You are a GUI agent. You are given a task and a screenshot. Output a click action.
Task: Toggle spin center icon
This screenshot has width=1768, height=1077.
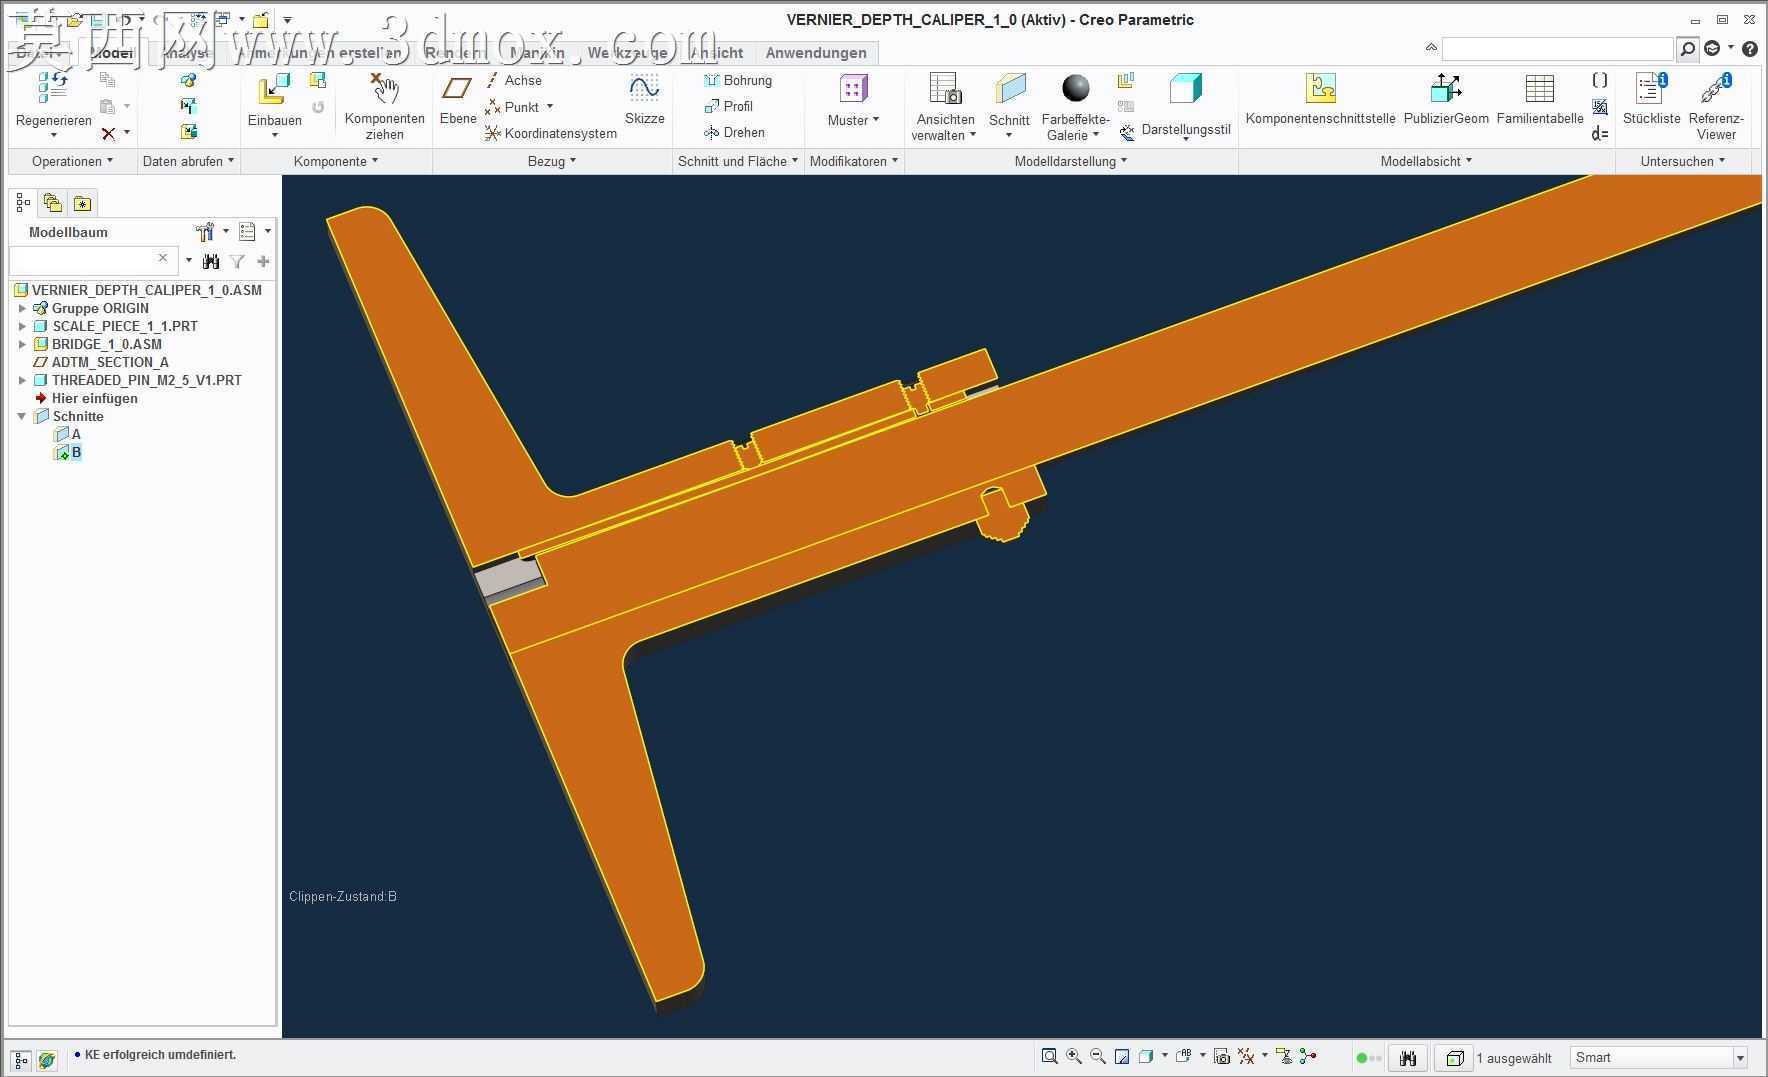(1308, 1056)
